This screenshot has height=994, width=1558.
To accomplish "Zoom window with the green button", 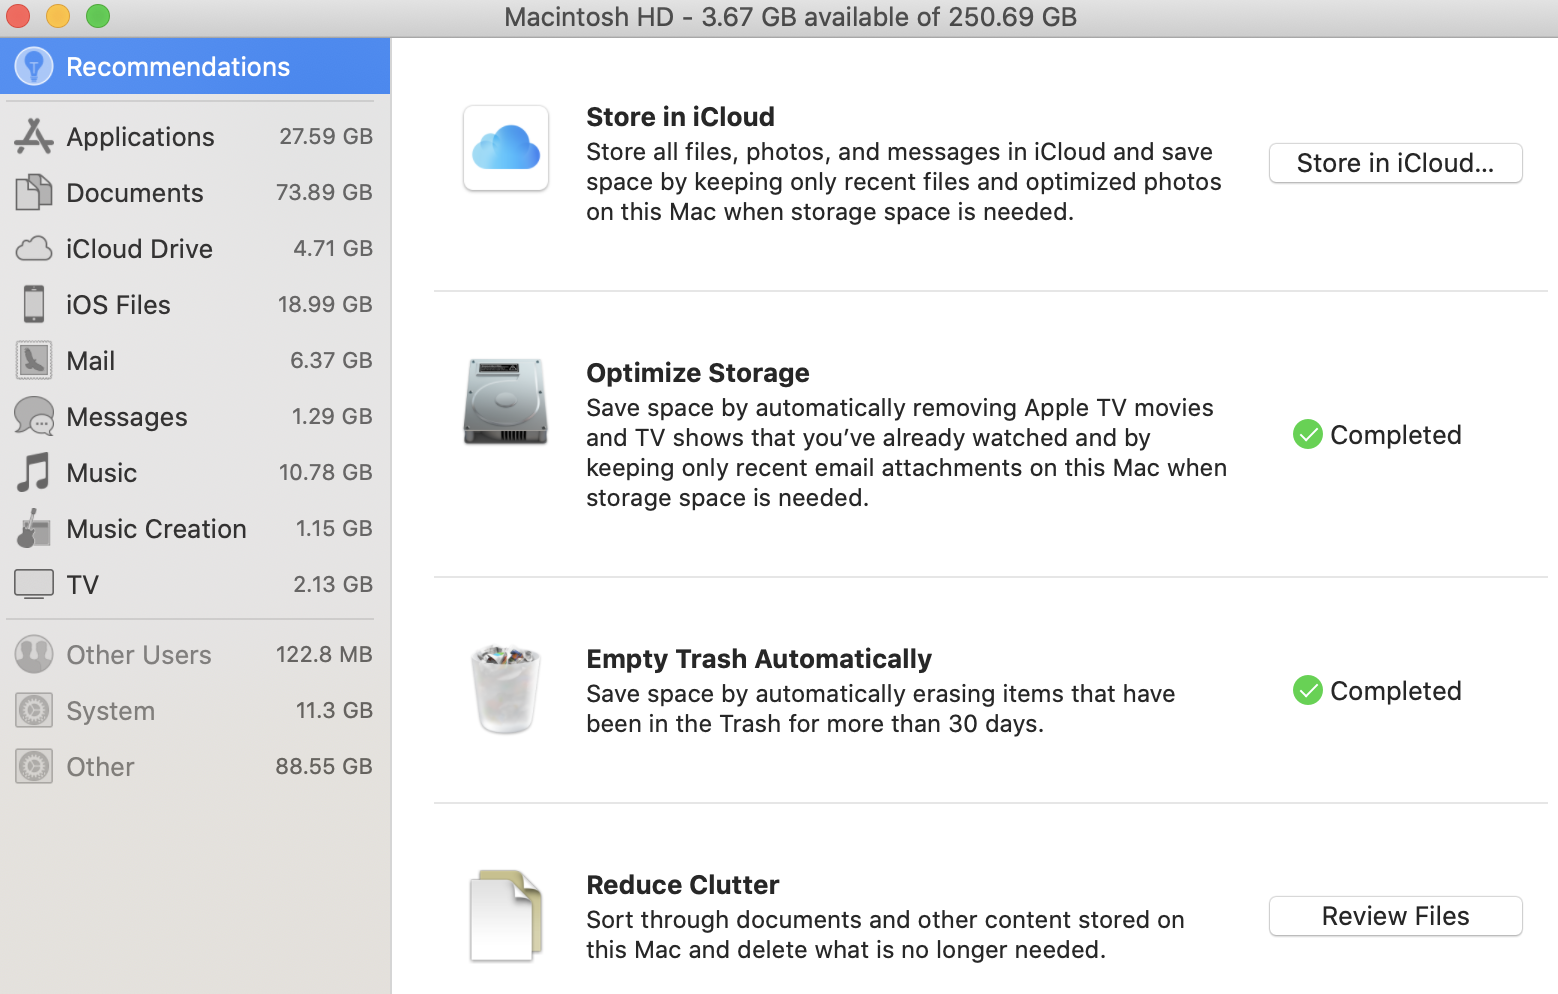I will (98, 16).
